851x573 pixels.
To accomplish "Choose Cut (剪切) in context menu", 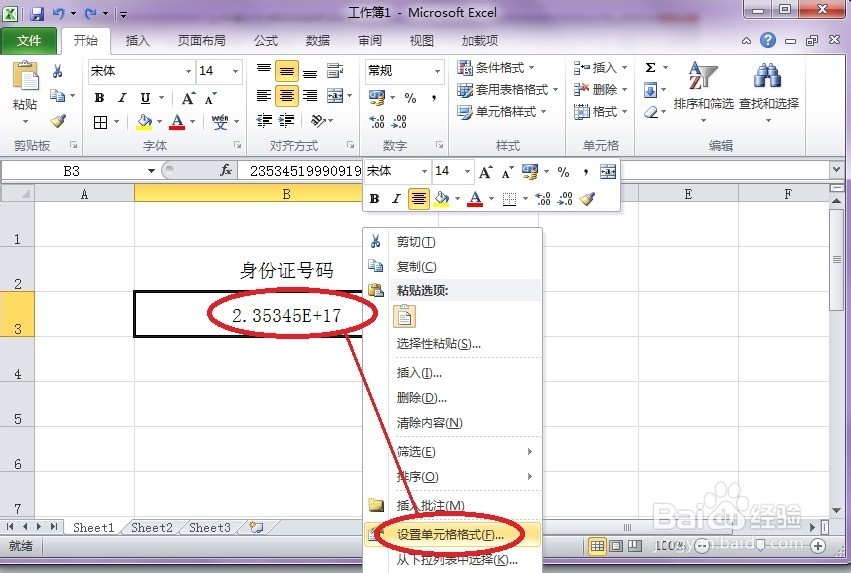I will (x=453, y=242).
